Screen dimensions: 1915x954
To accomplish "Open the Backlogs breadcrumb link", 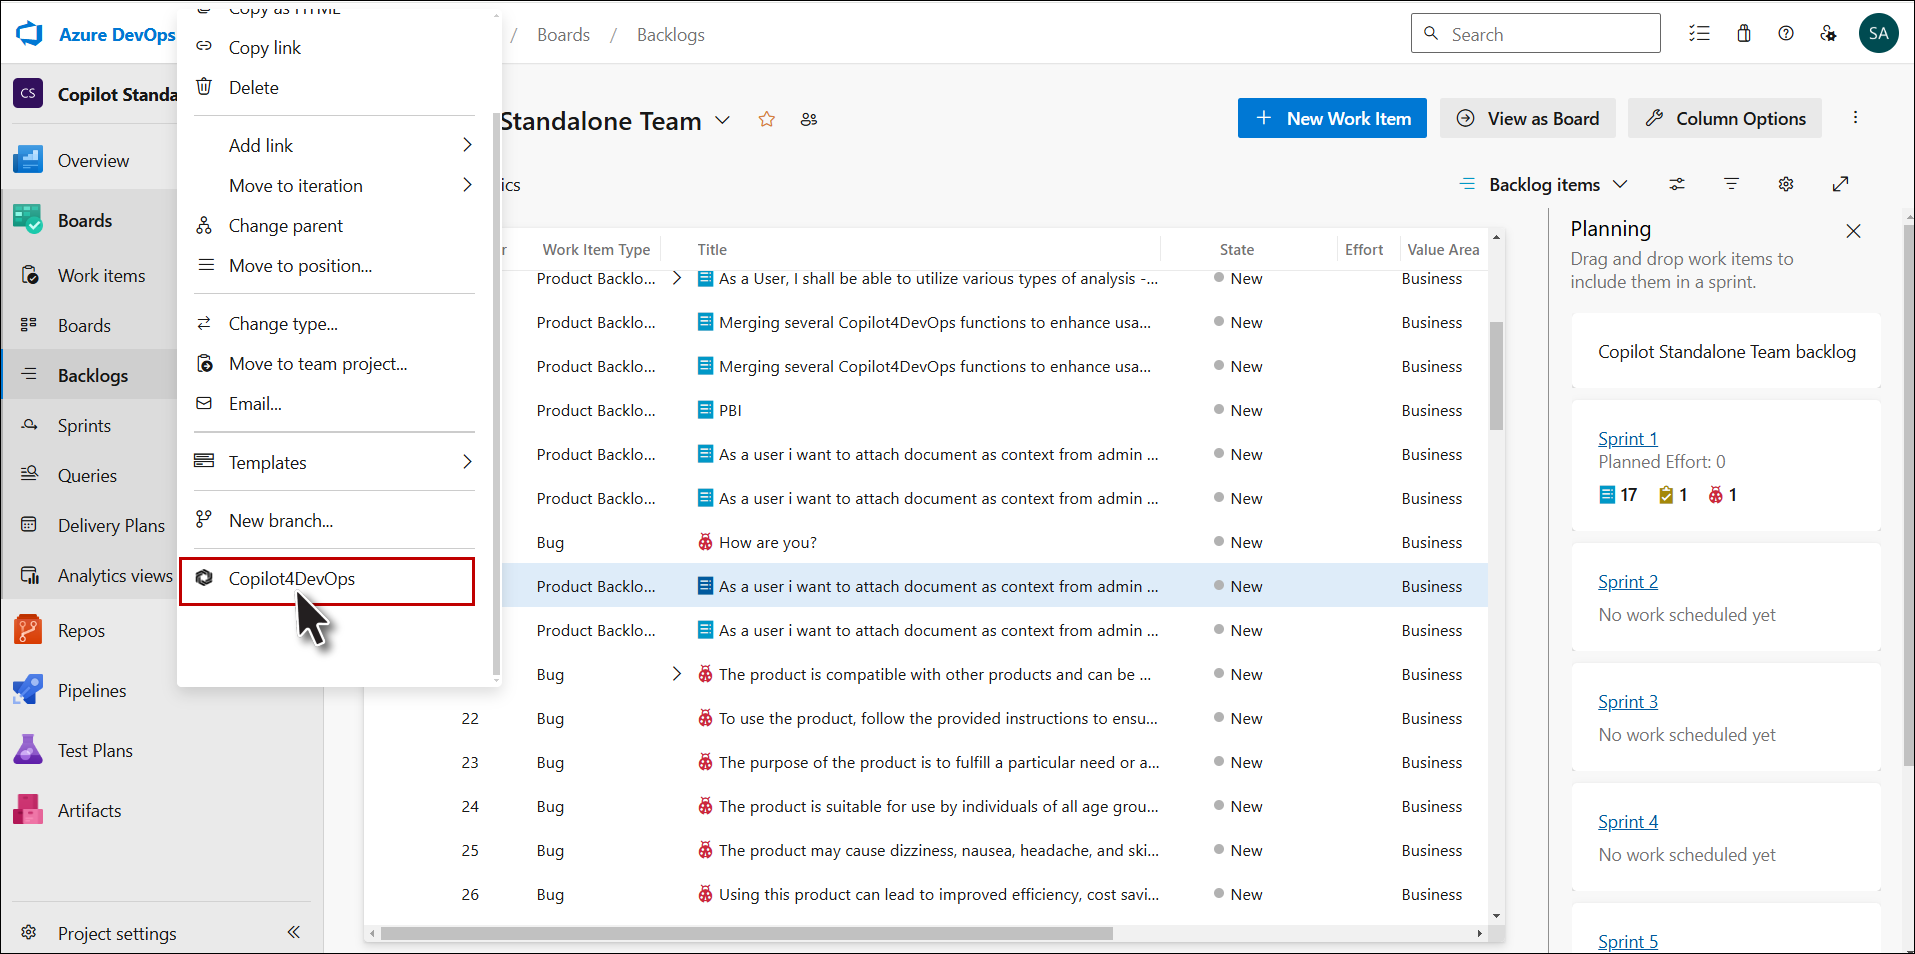I will tap(671, 34).
